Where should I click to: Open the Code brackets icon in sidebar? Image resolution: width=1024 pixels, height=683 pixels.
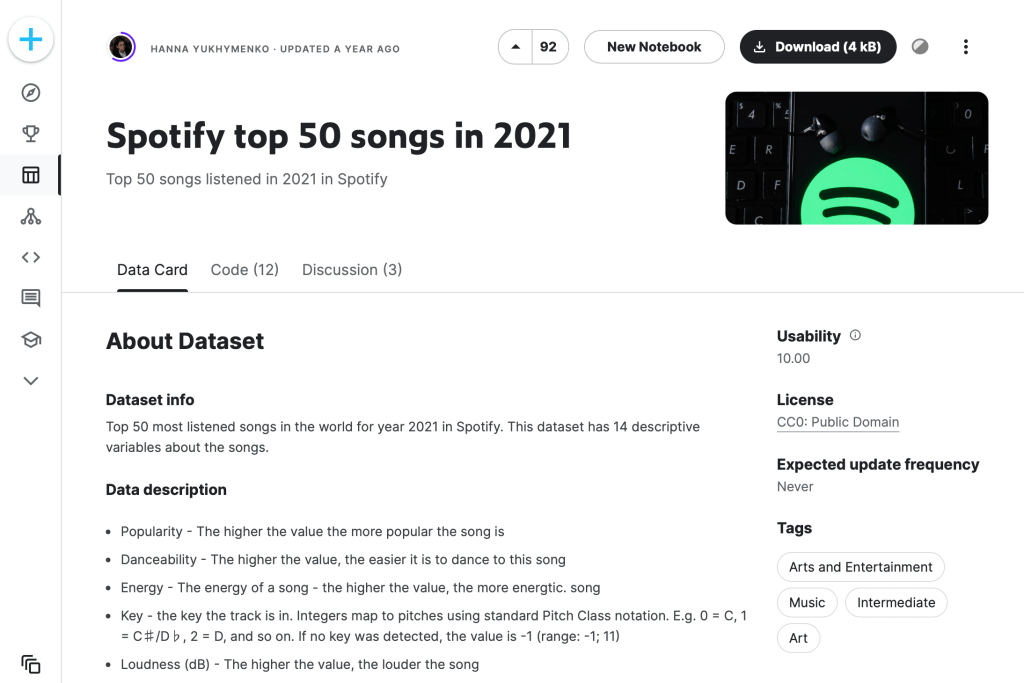[31, 257]
